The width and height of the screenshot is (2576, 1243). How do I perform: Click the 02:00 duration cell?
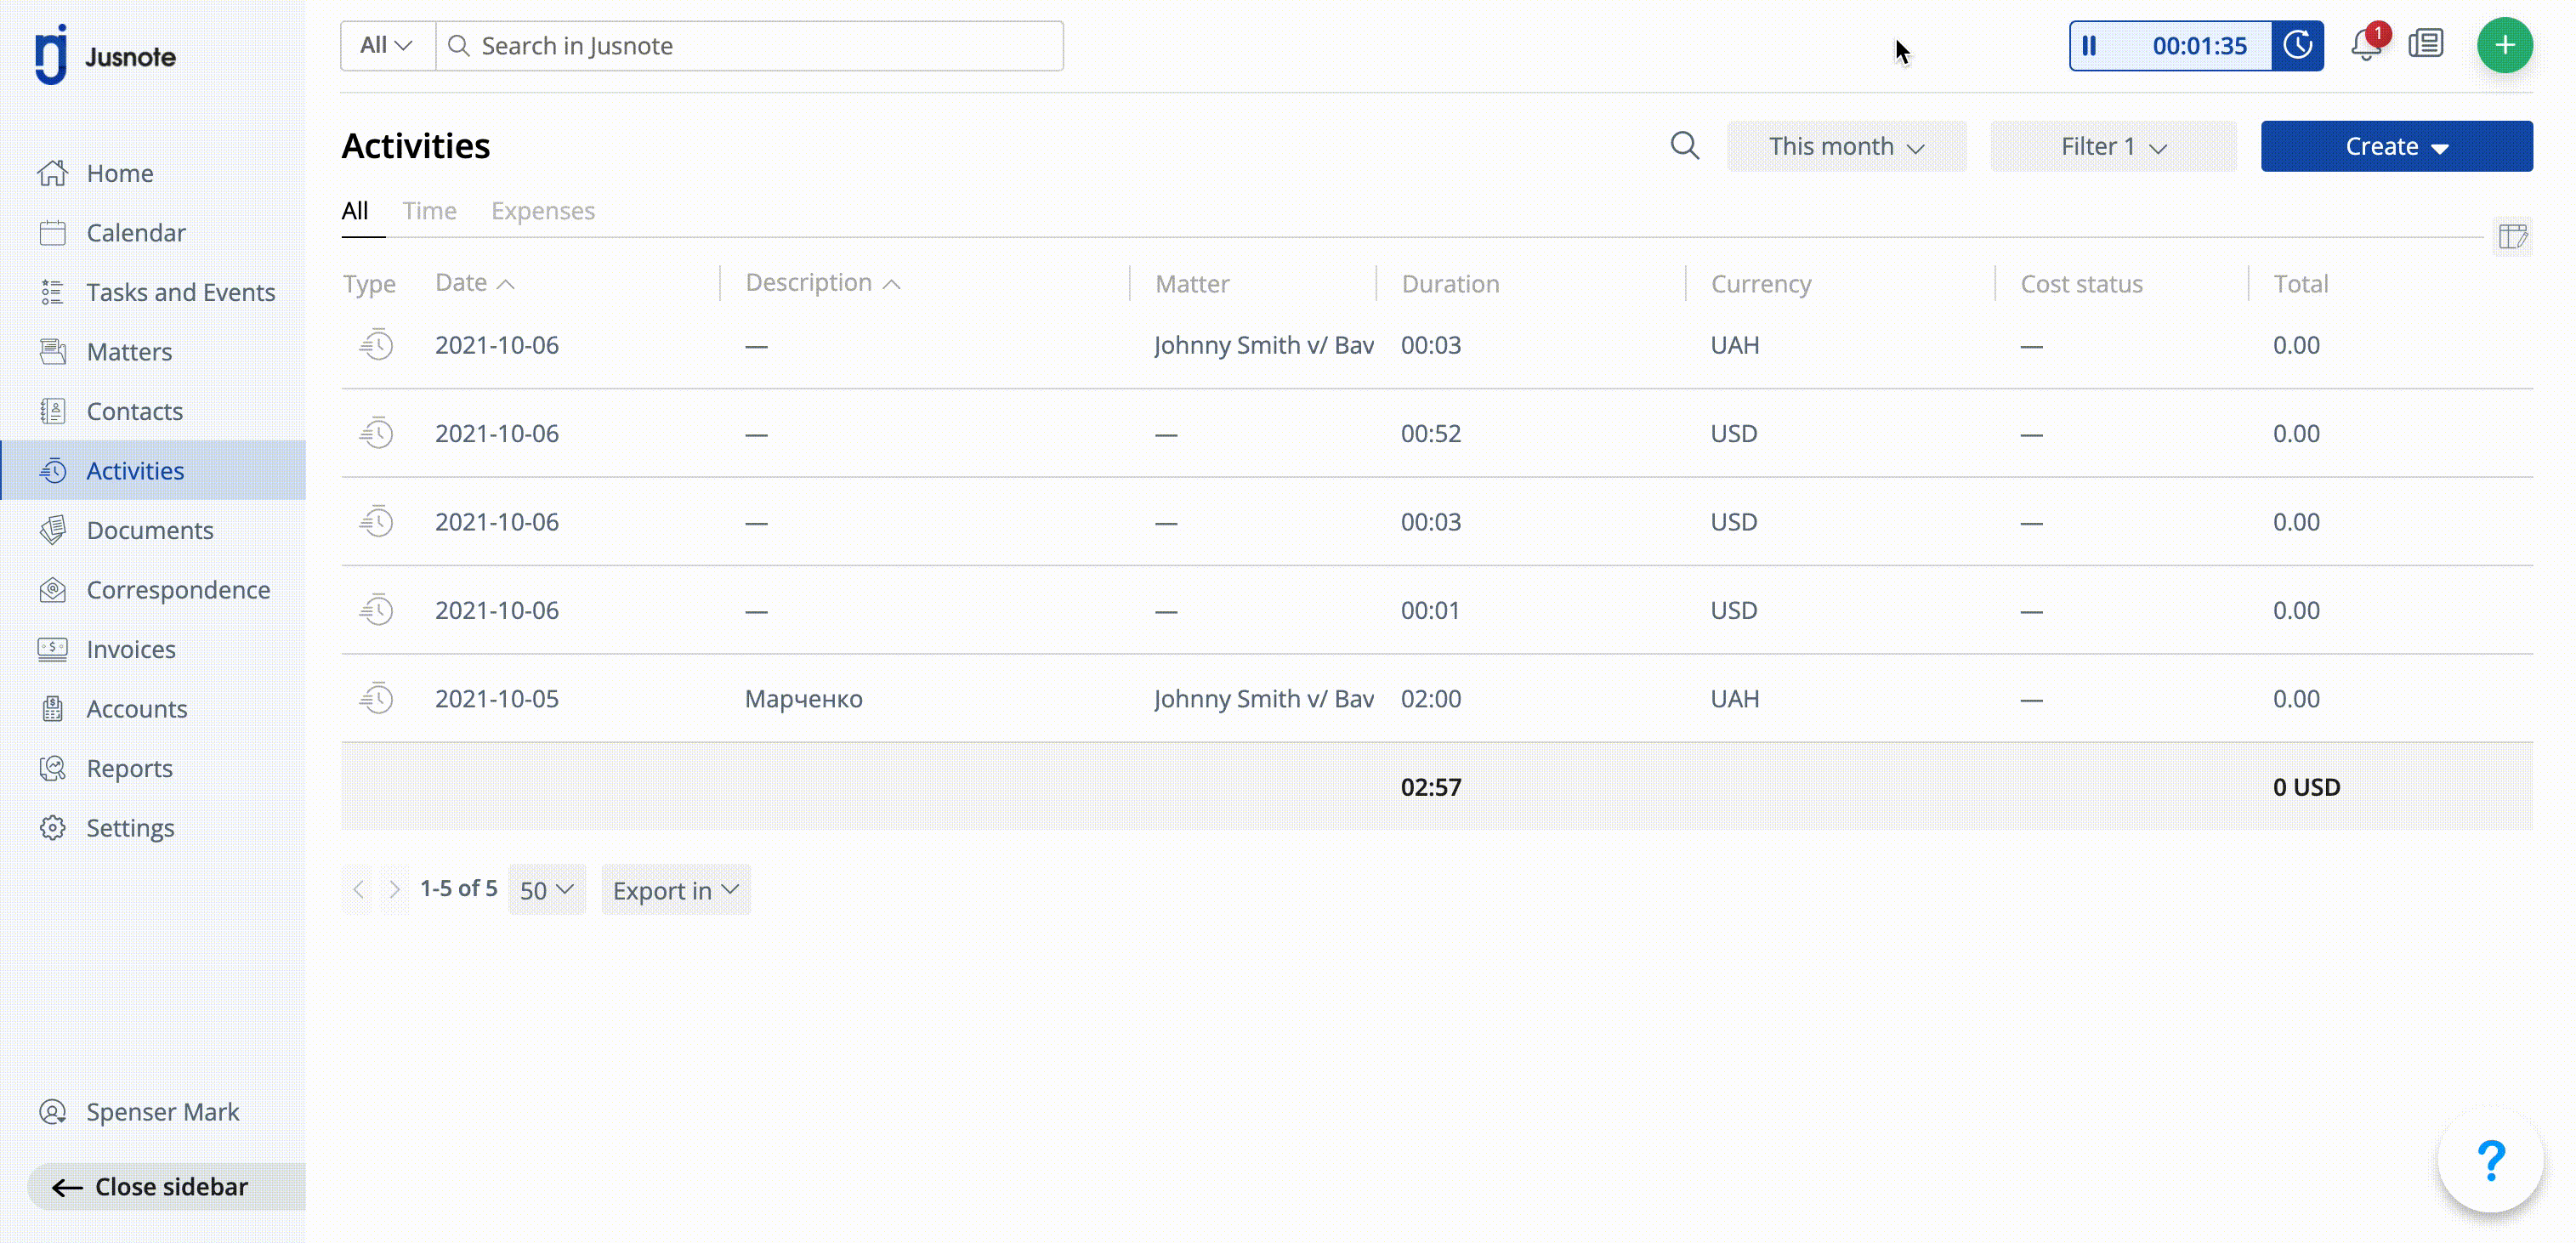pyautogui.click(x=1430, y=699)
